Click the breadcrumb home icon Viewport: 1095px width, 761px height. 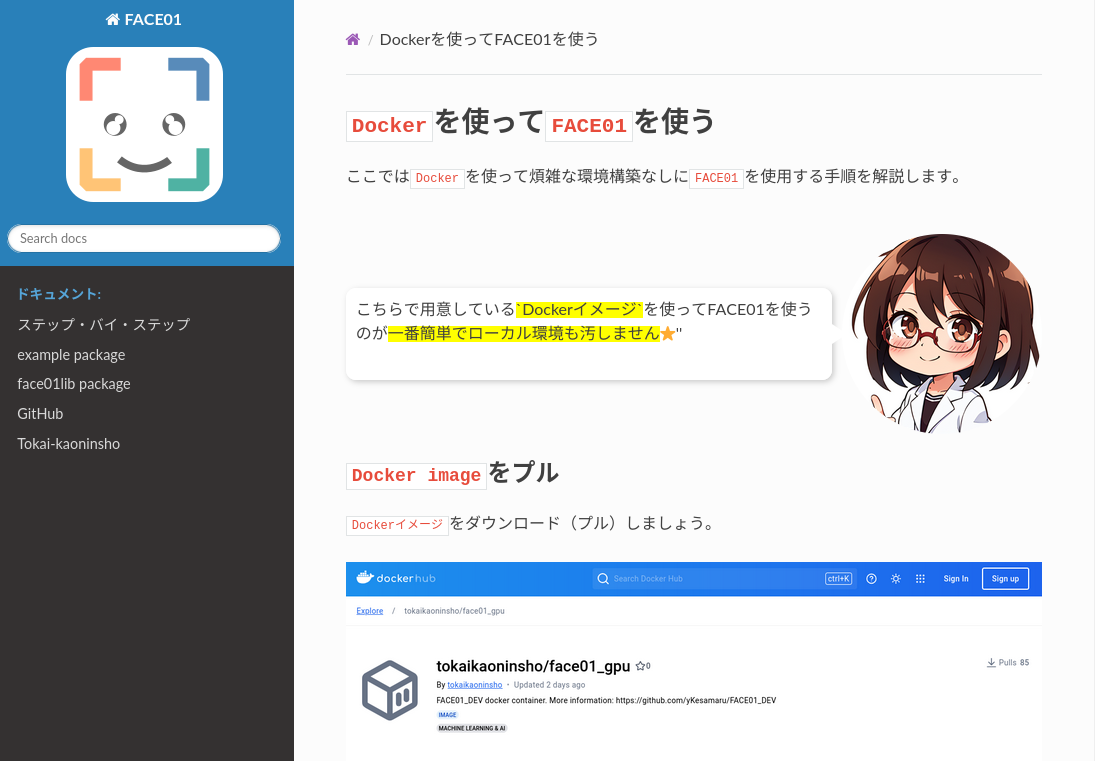pos(353,40)
